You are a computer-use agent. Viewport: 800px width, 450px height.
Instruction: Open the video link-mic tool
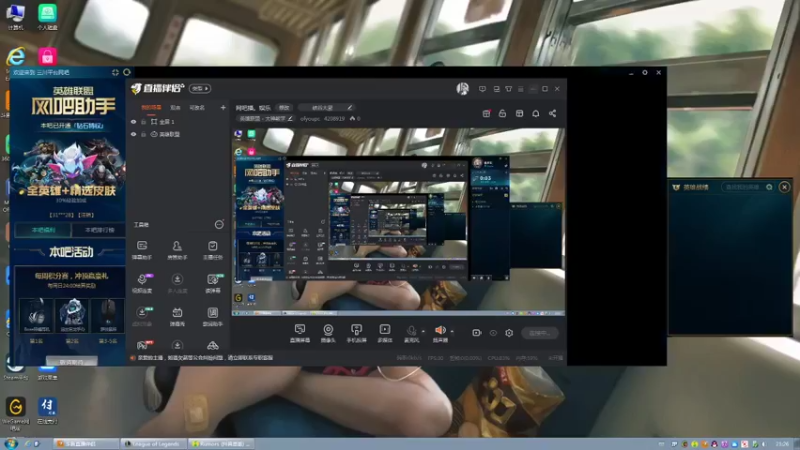142,283
